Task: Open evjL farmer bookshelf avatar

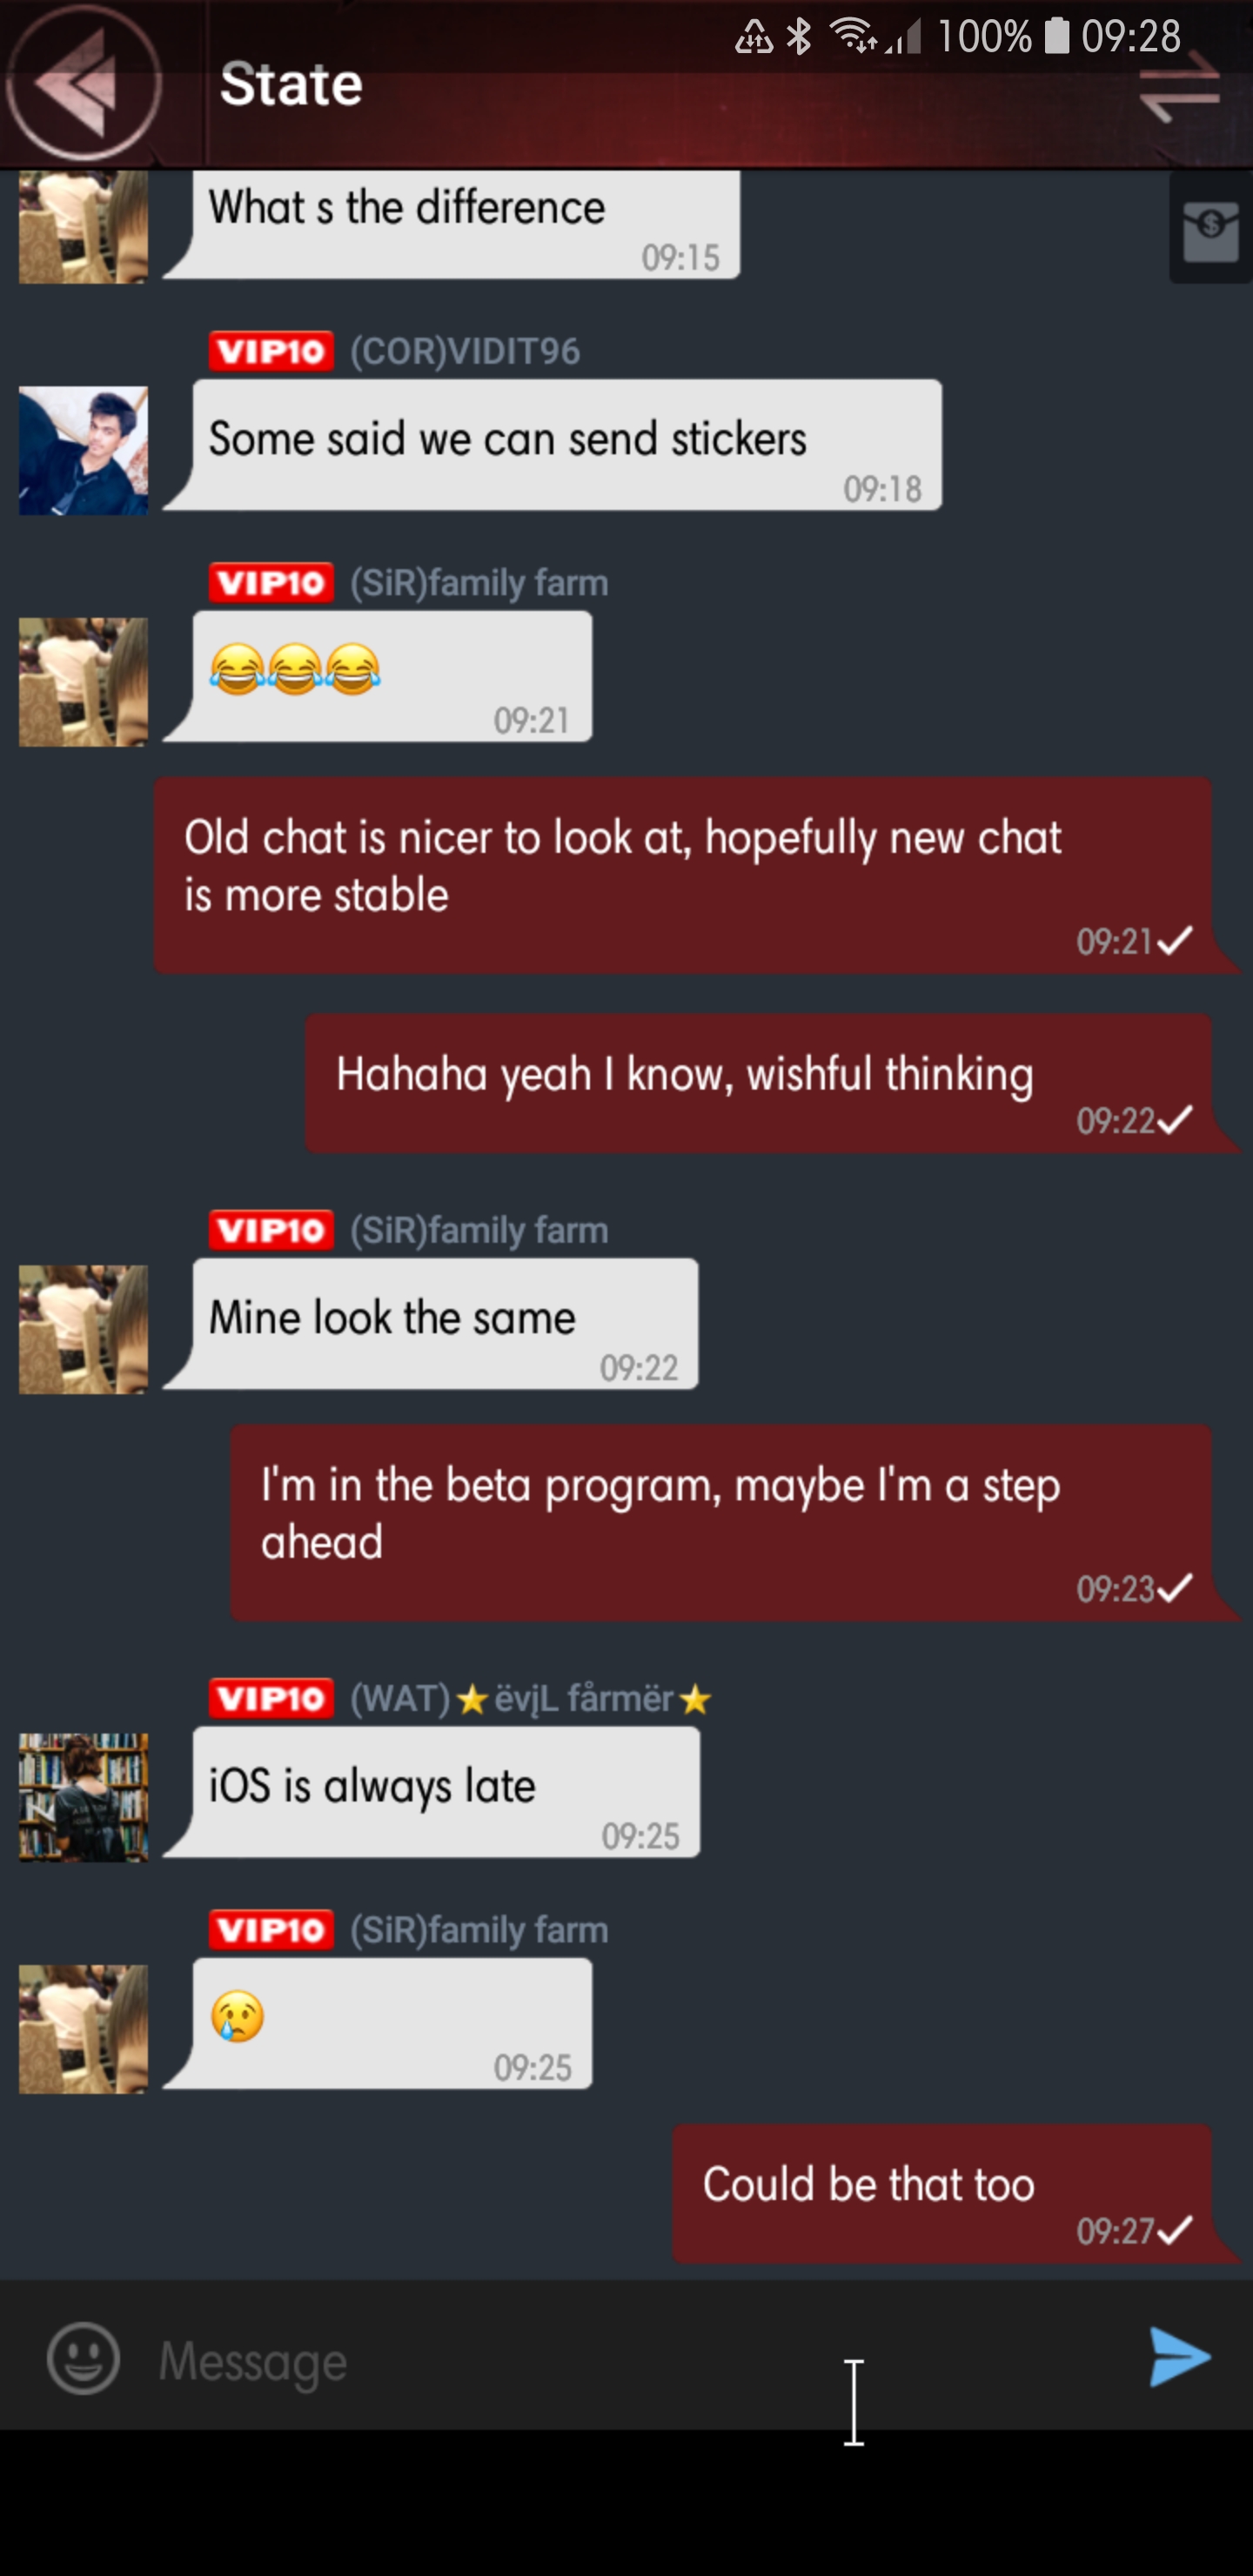Action: (x=83, y=1797)
